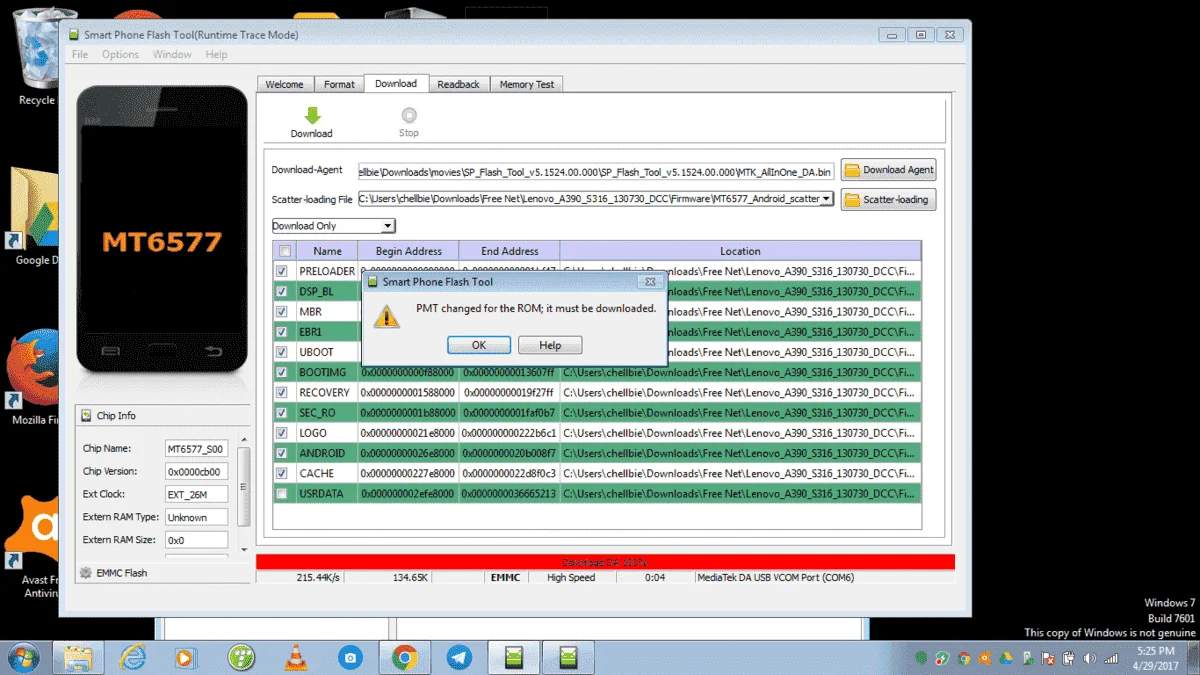Click the Ext Clock field EXT_26M

click(196, 495)
